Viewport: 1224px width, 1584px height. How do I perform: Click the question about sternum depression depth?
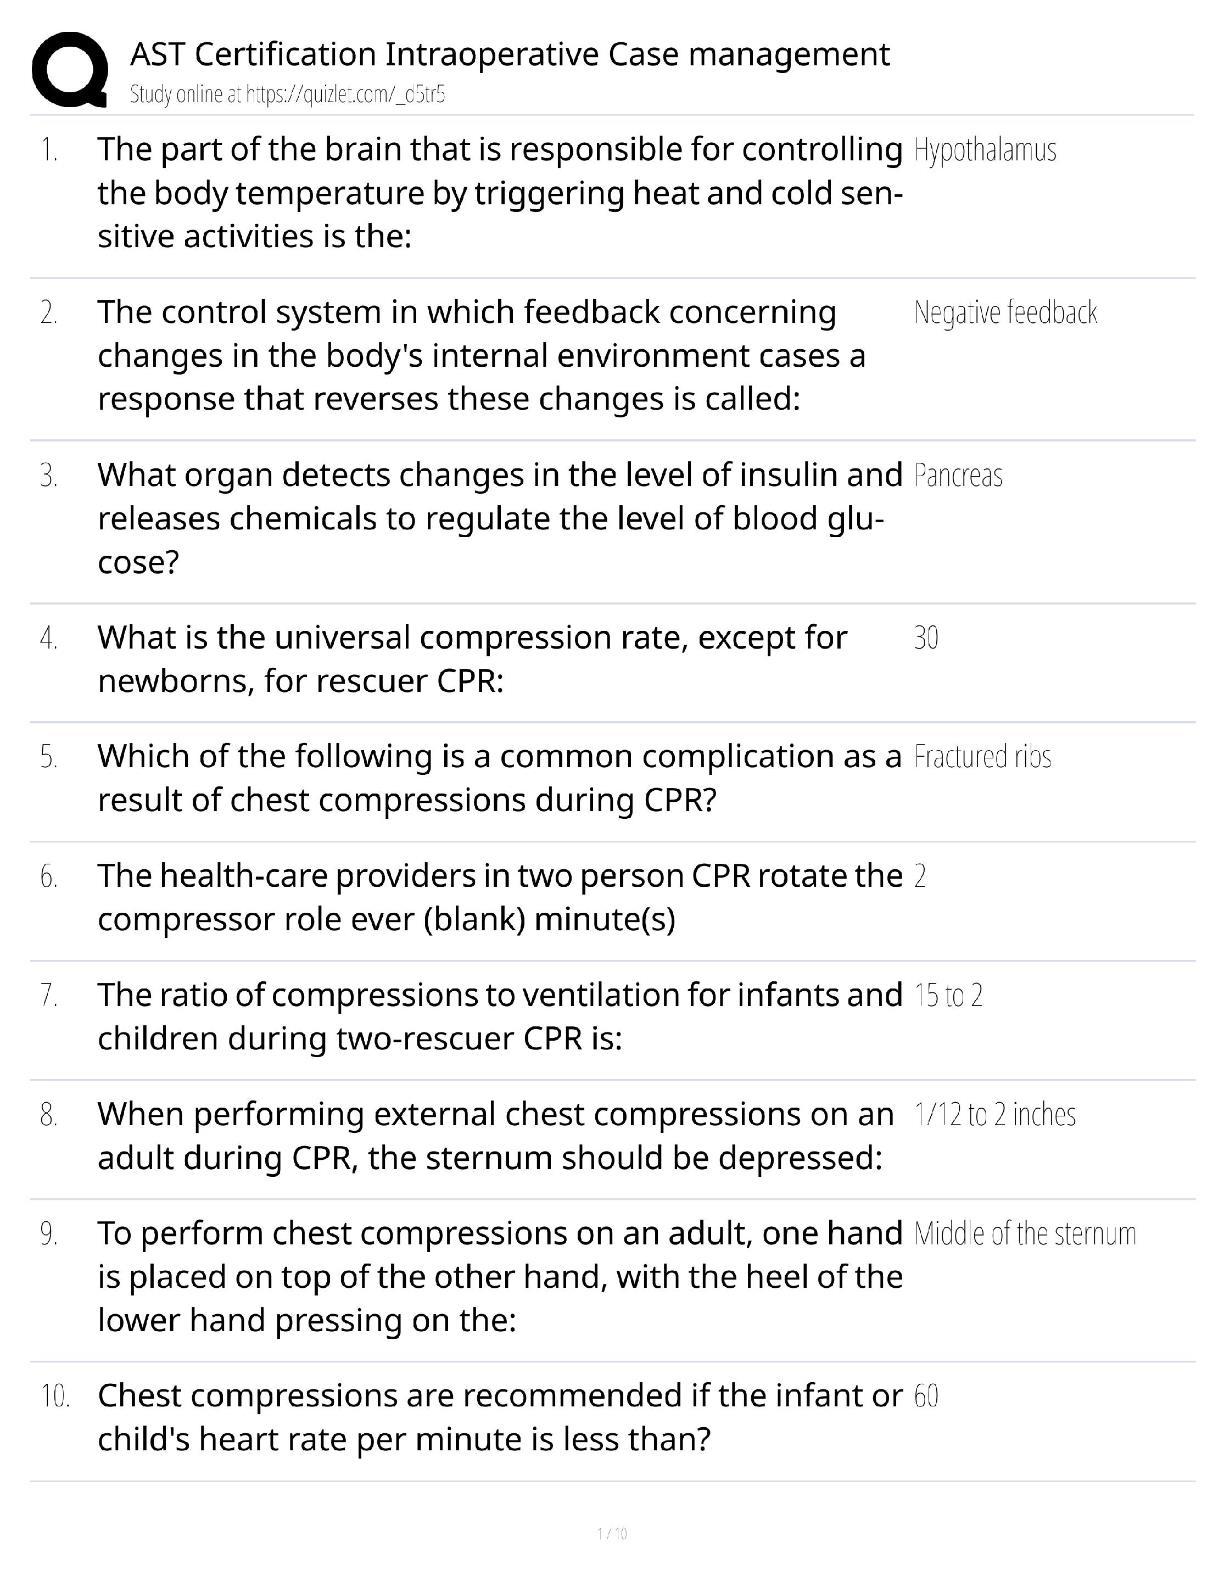495,1136
